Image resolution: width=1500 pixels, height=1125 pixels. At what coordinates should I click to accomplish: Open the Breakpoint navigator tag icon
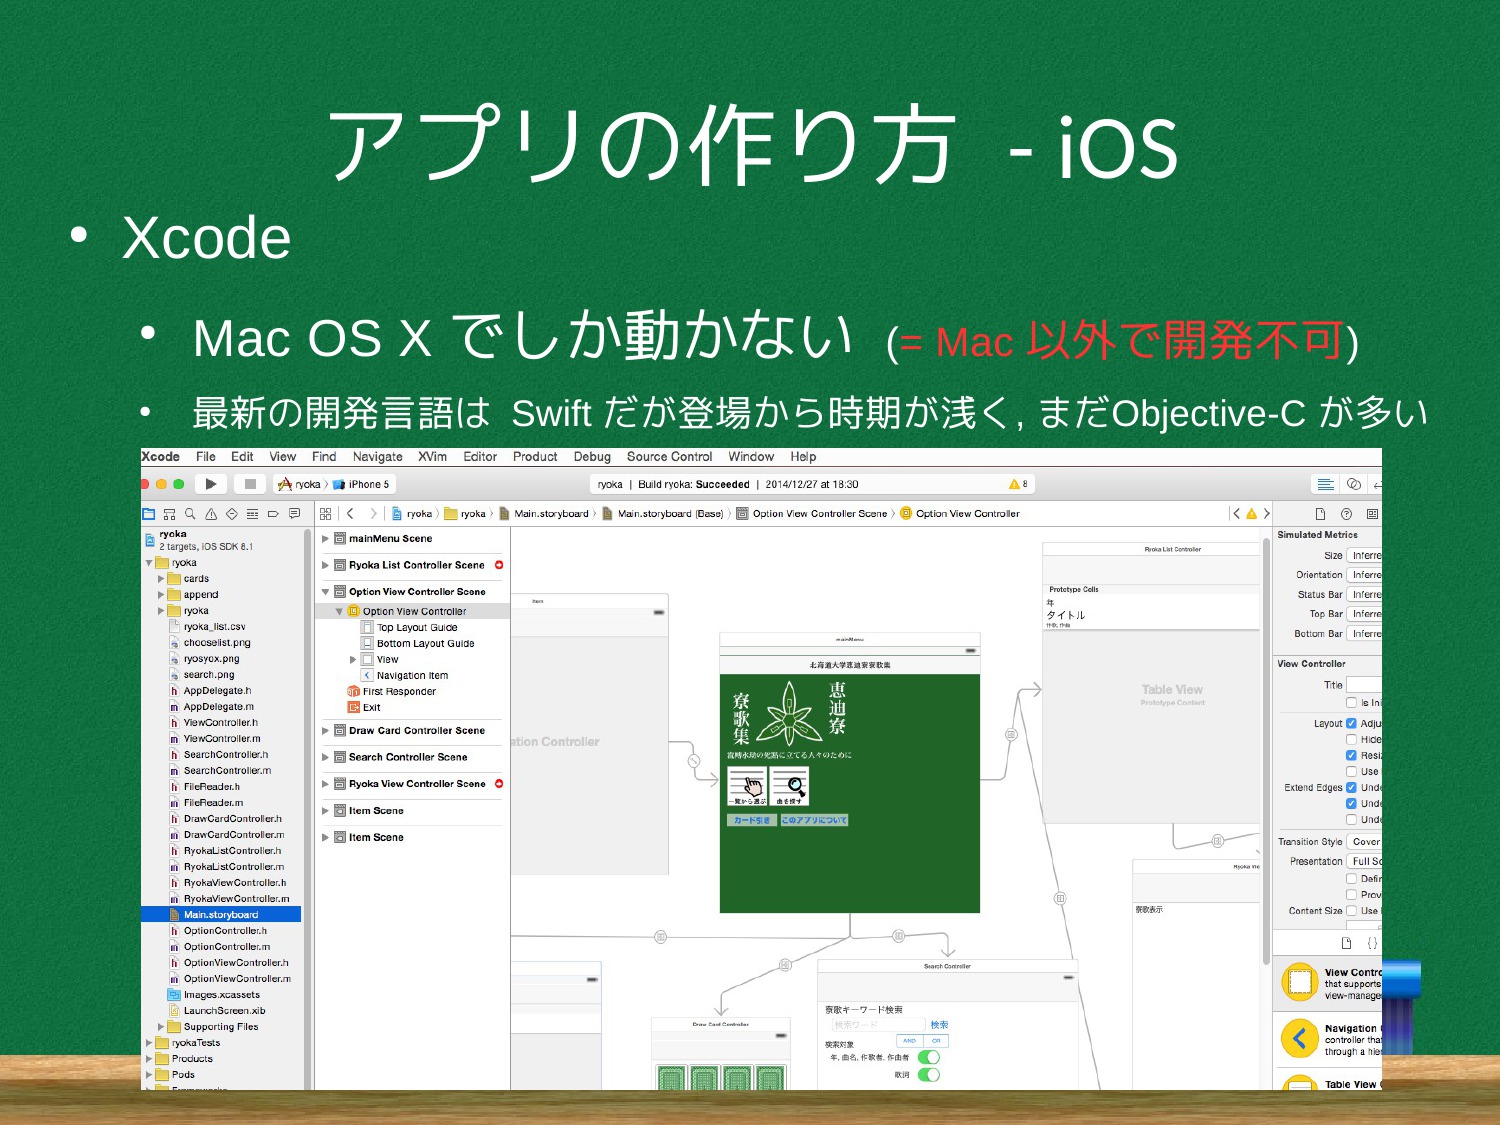click(273, 514)
